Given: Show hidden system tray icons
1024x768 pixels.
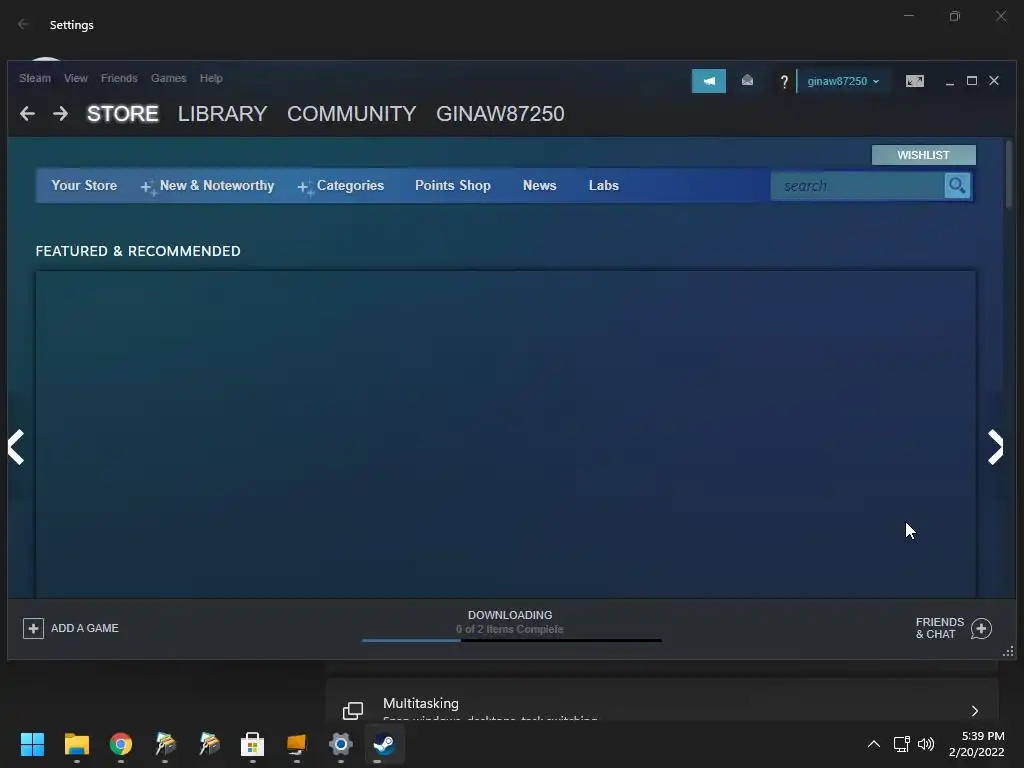Looking at the screenshot, I should tap(873, 744).
